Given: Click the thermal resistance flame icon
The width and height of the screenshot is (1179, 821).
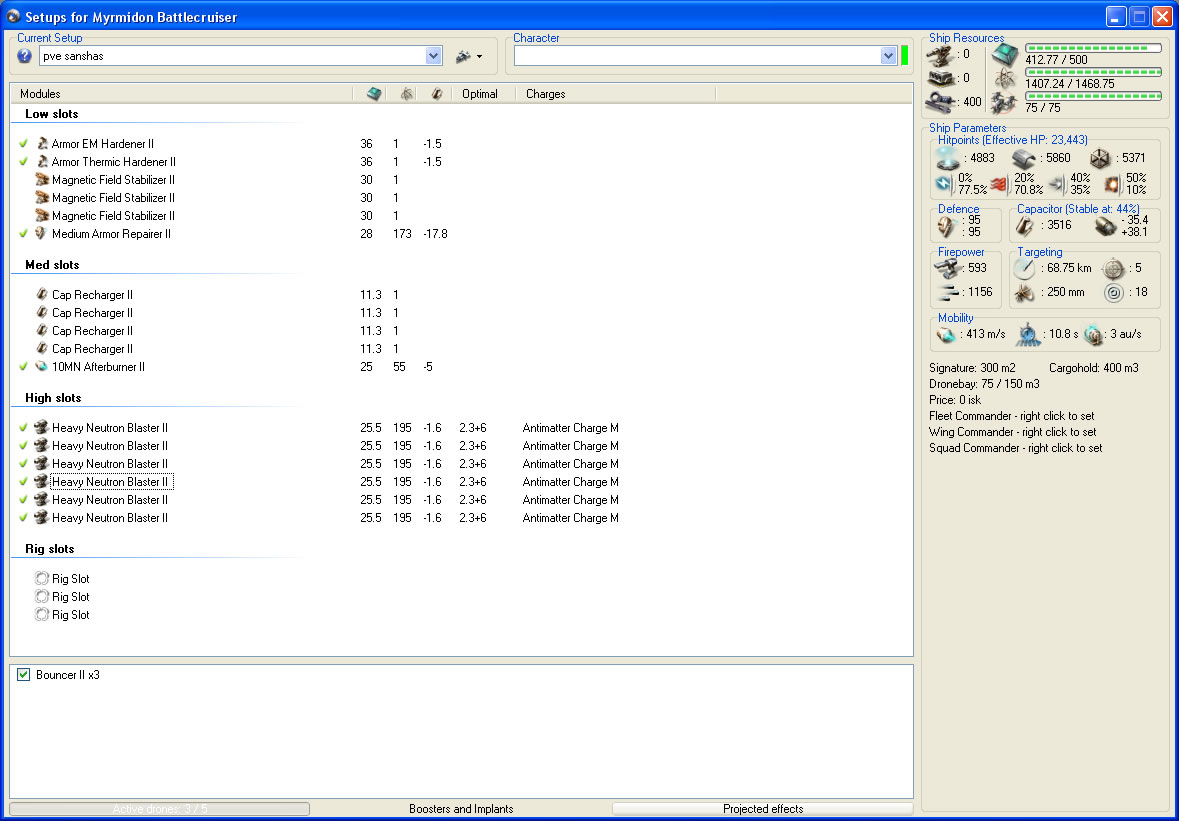Looking at the screenshot, I should (x=999, y=184).
